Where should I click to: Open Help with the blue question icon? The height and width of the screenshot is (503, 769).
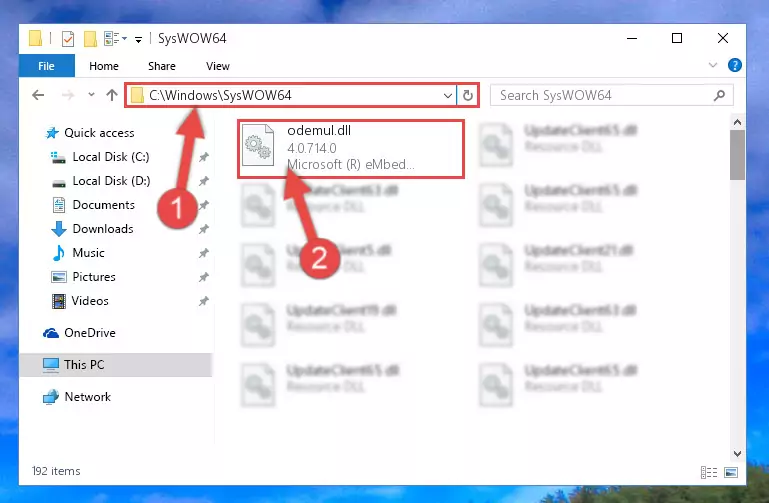(x=734, y=65)
